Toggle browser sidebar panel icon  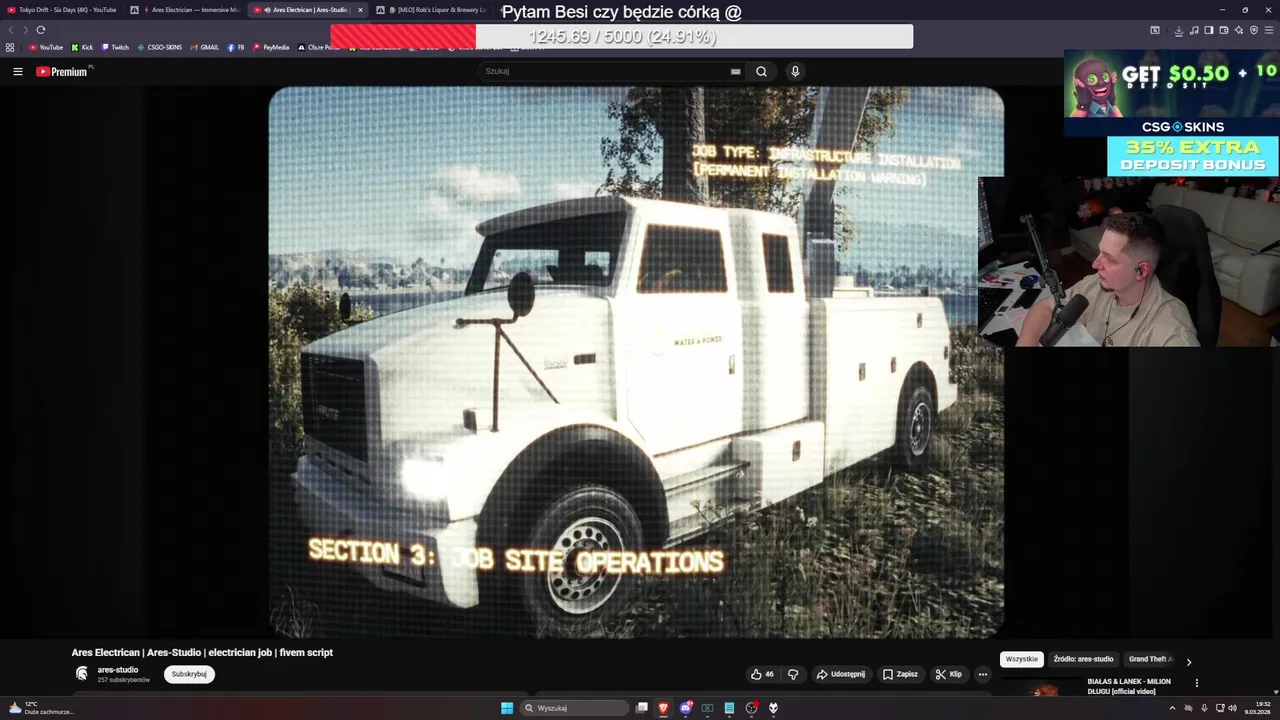(x=1208, y=30)
